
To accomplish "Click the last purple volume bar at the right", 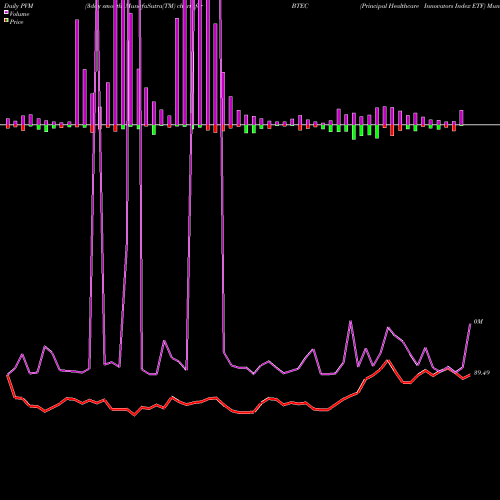I will [462, 118].
